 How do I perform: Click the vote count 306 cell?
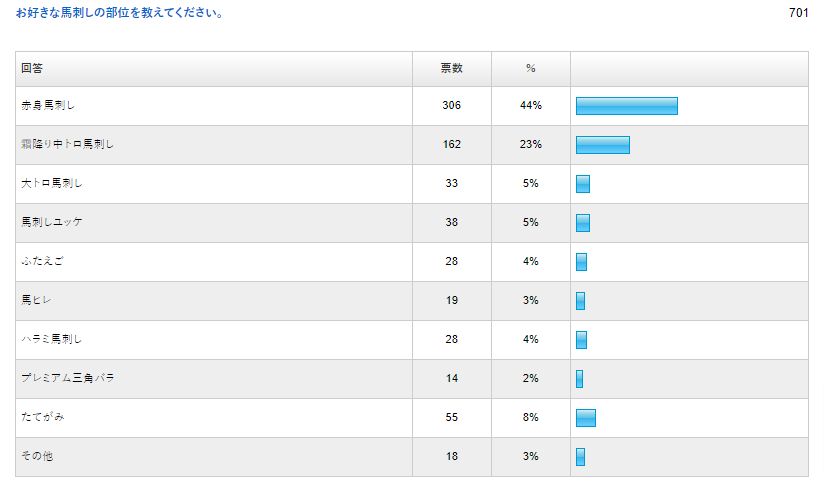pos(452,106)
